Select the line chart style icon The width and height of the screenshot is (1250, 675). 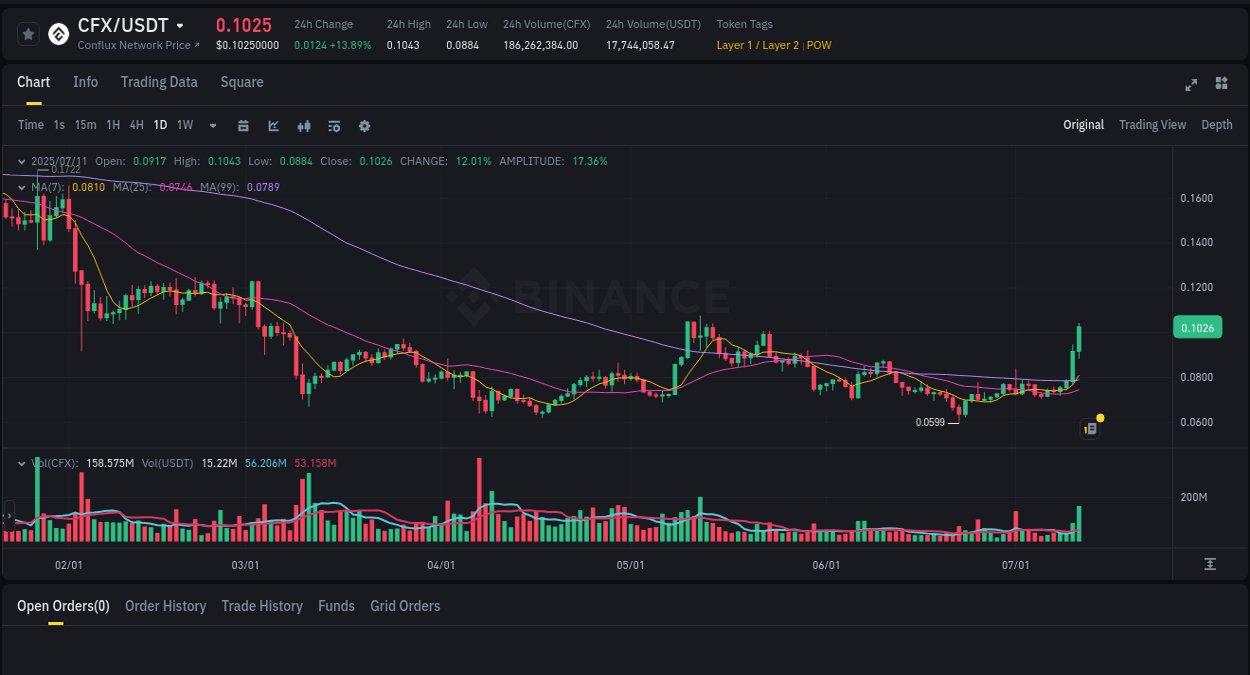click(x=273, y=125)
